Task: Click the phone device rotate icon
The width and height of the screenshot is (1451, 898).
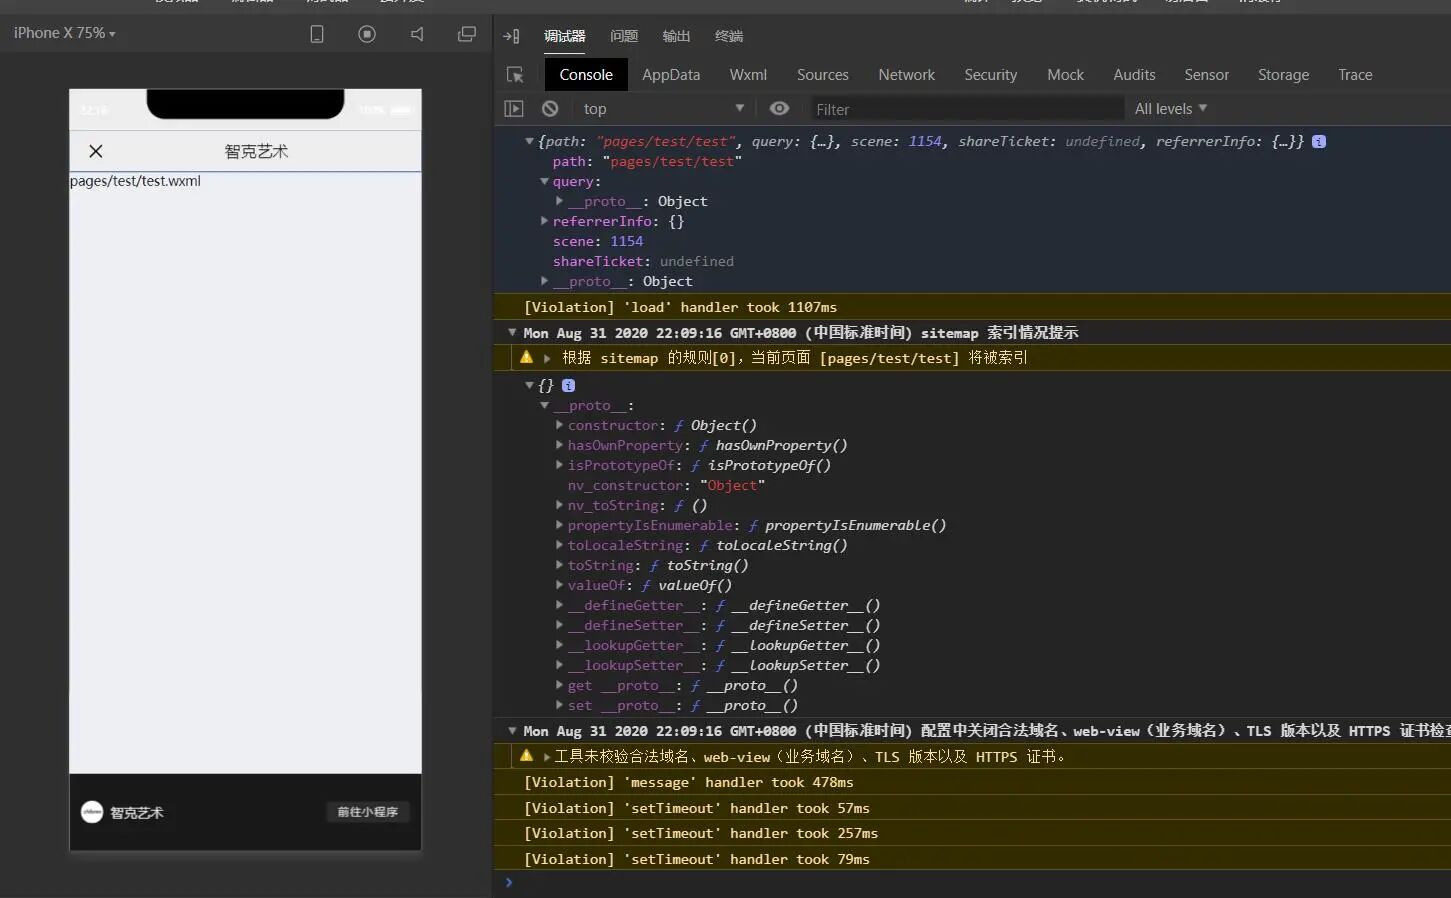Action: [x=317, y=34]
